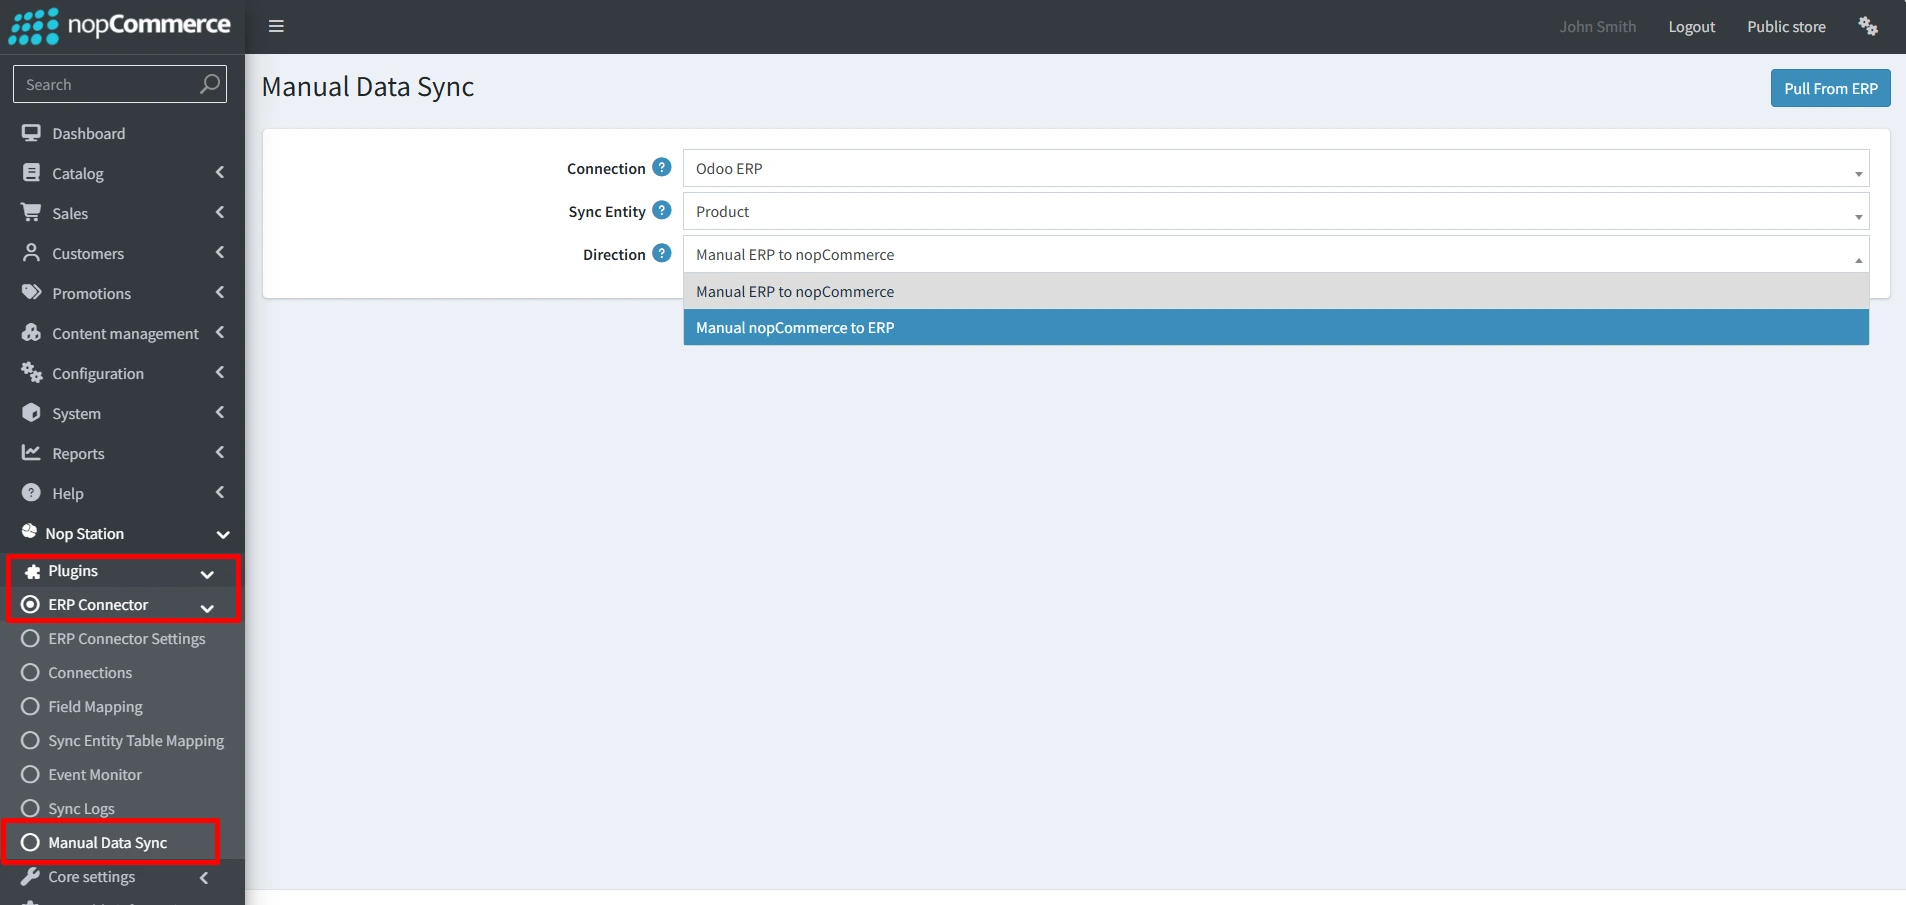Open the Sync Entity dropdown showing Product
The width and height of the screenshot is (1906, 905).
[1276, 211]
